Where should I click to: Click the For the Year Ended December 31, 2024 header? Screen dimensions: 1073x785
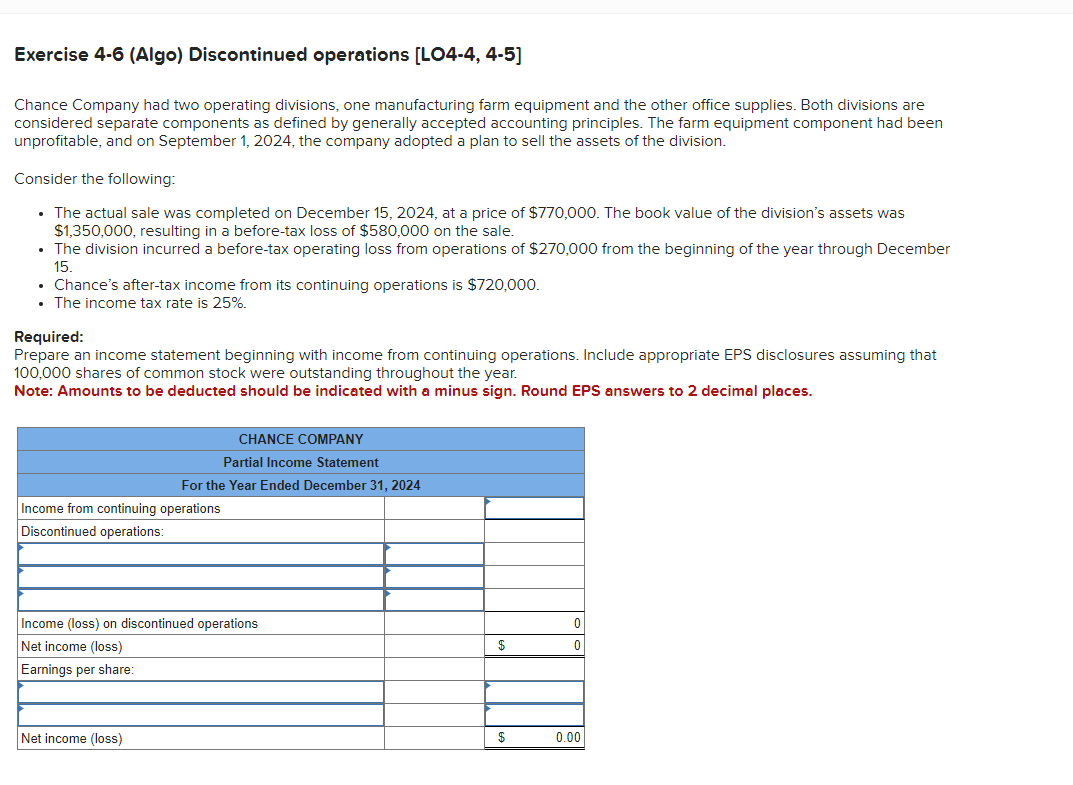(x=300, y=485)
